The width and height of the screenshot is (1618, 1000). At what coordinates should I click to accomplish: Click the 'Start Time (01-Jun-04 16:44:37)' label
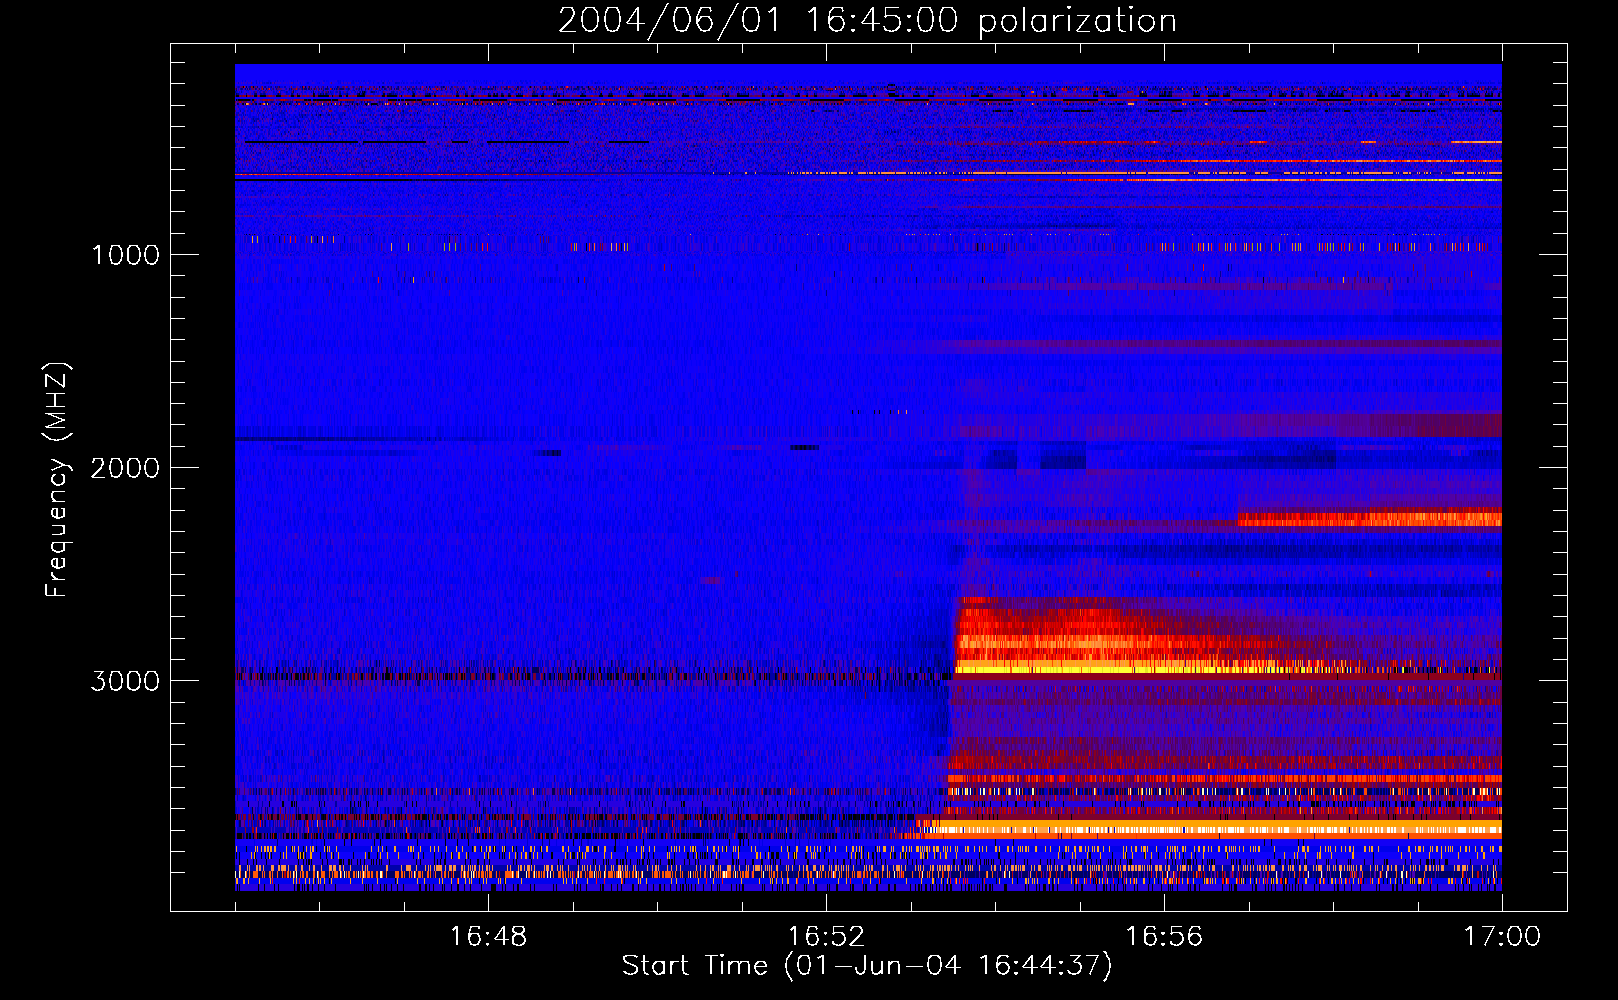pyautogui.click(x=867, y=966)
